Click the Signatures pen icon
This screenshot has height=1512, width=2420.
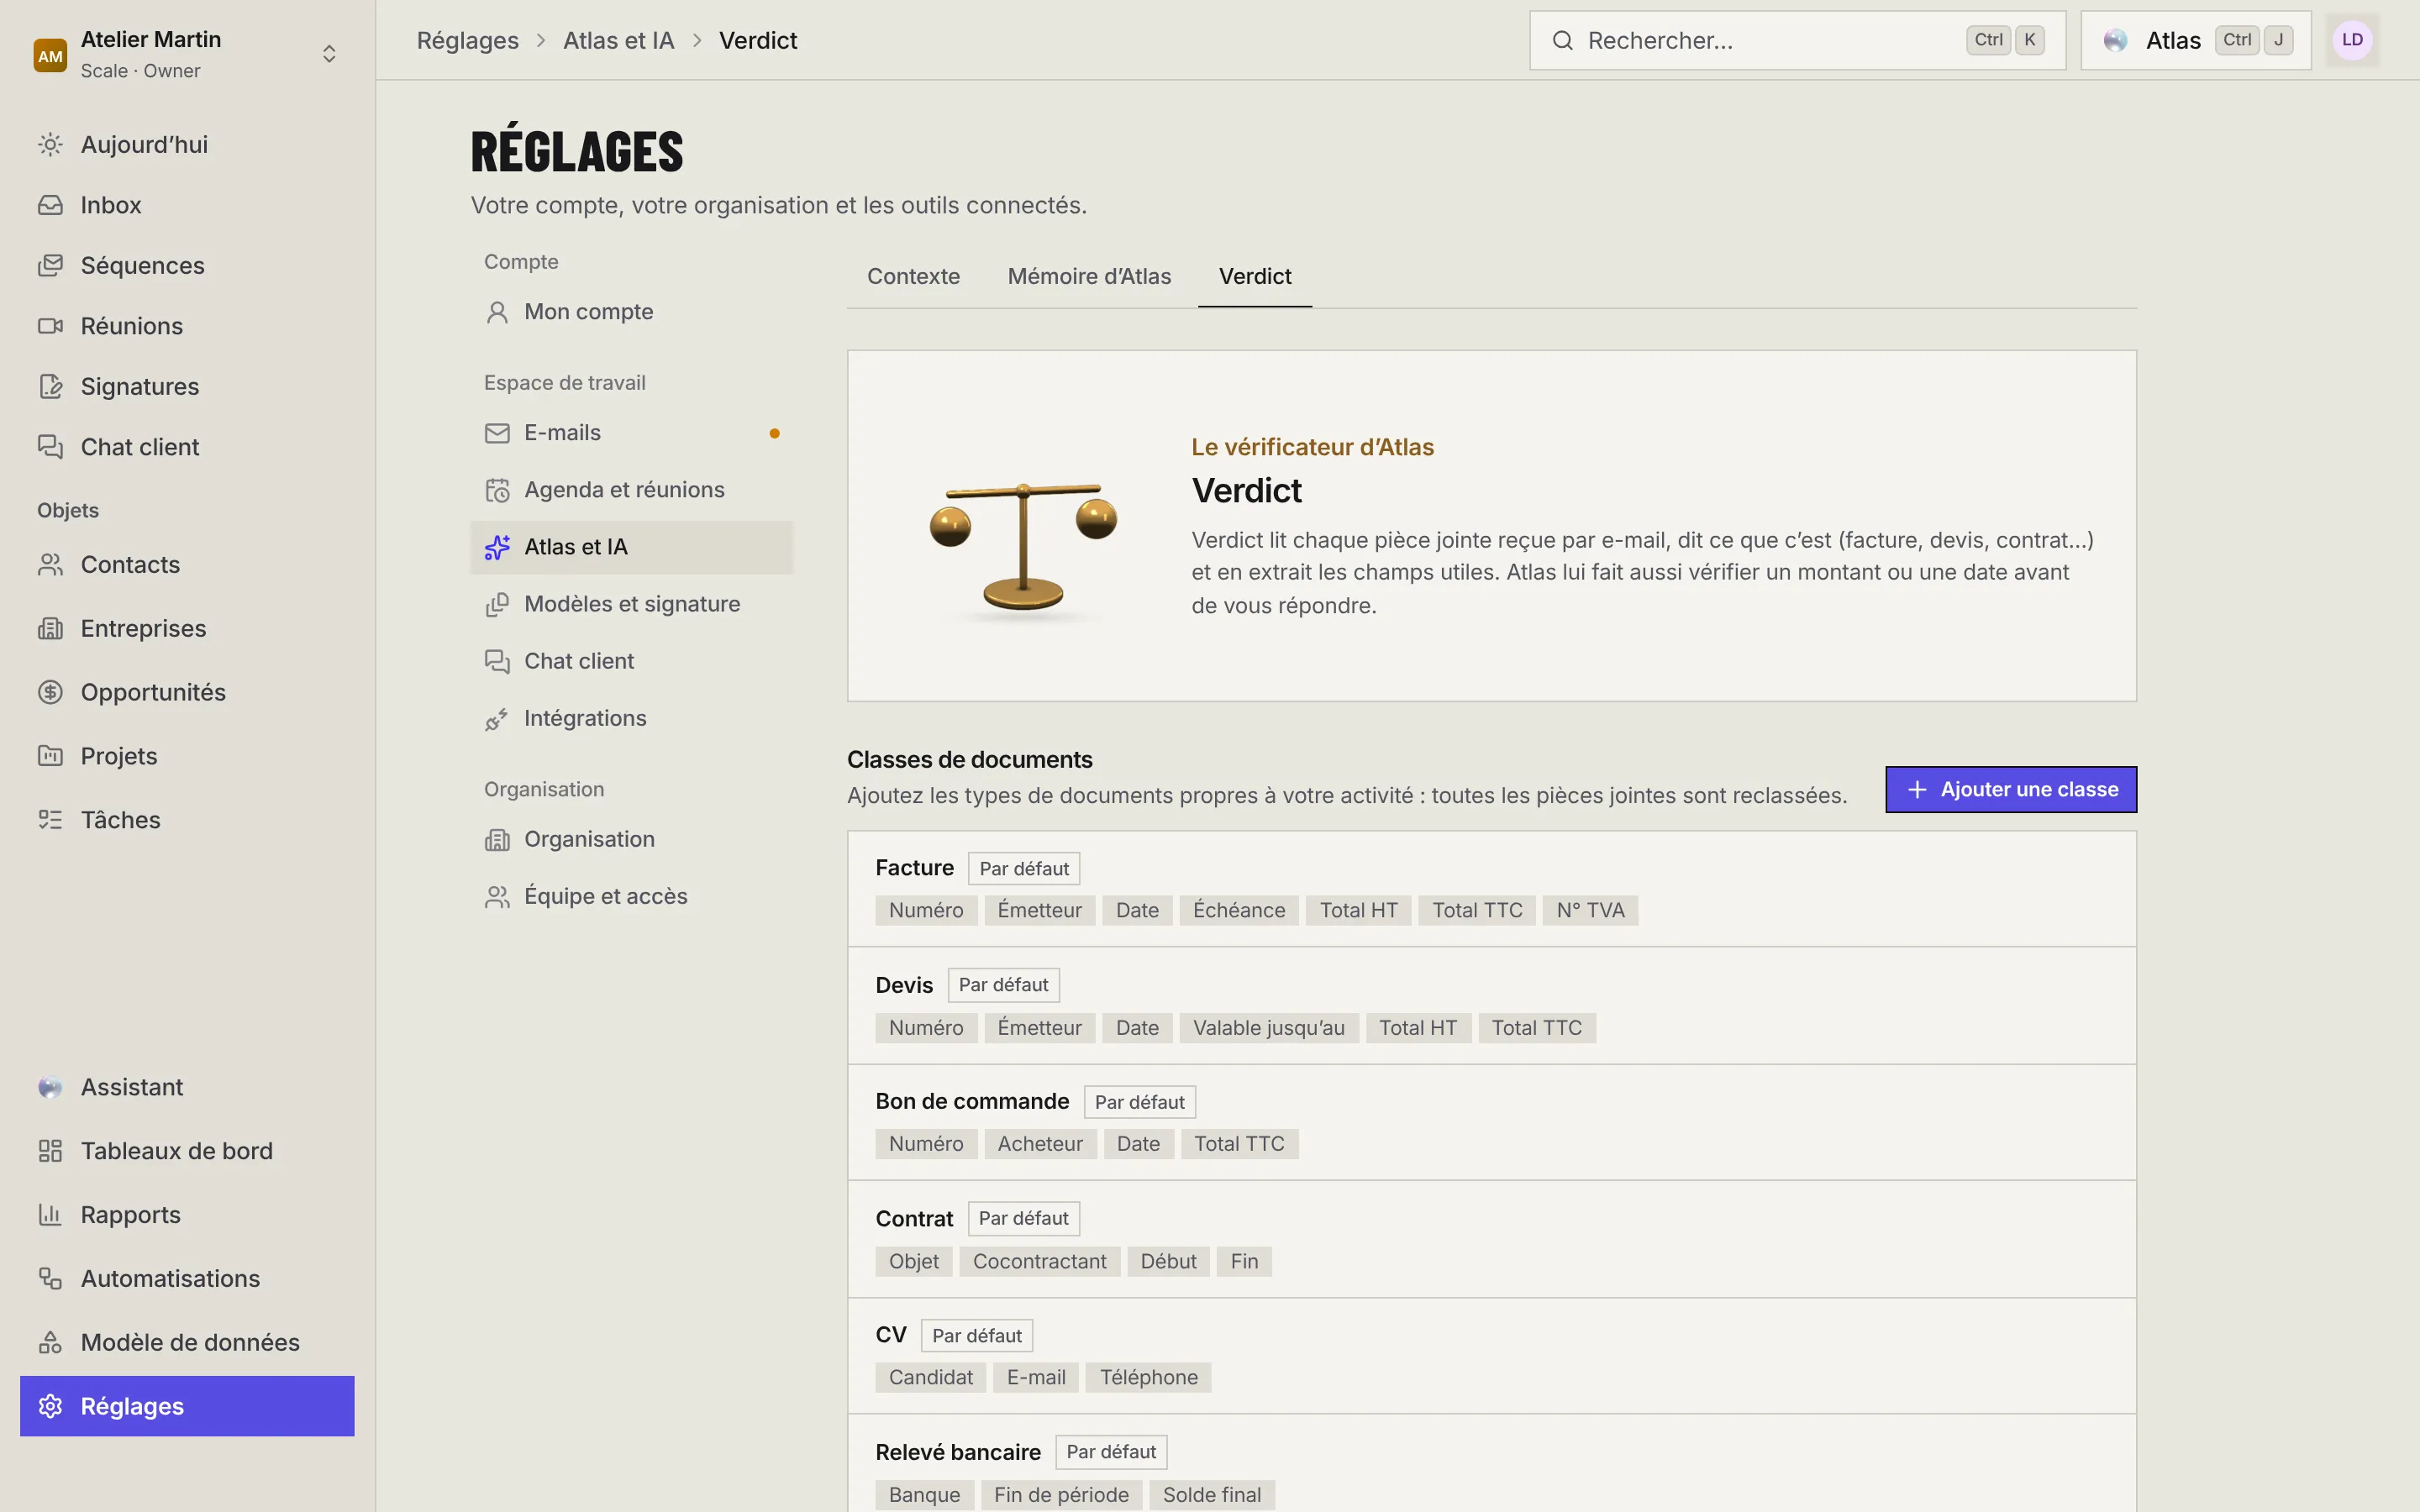(50, 387)
